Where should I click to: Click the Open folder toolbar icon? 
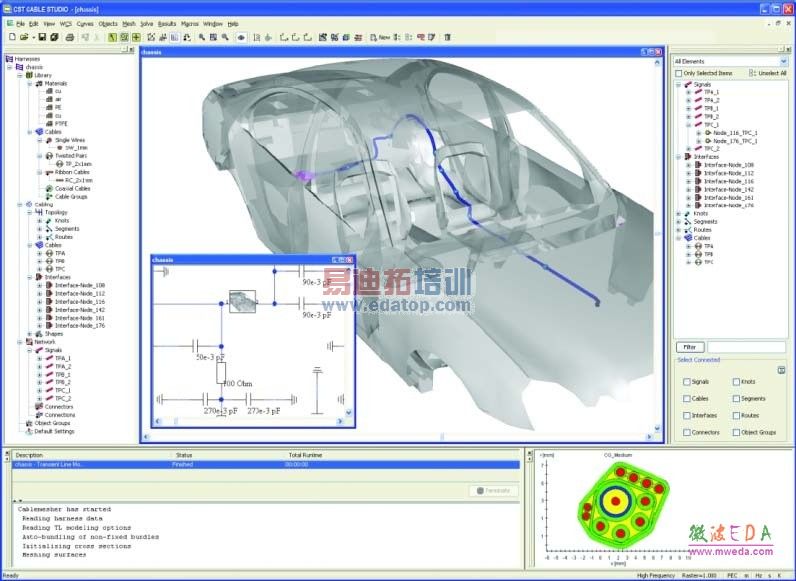[24, 37]
